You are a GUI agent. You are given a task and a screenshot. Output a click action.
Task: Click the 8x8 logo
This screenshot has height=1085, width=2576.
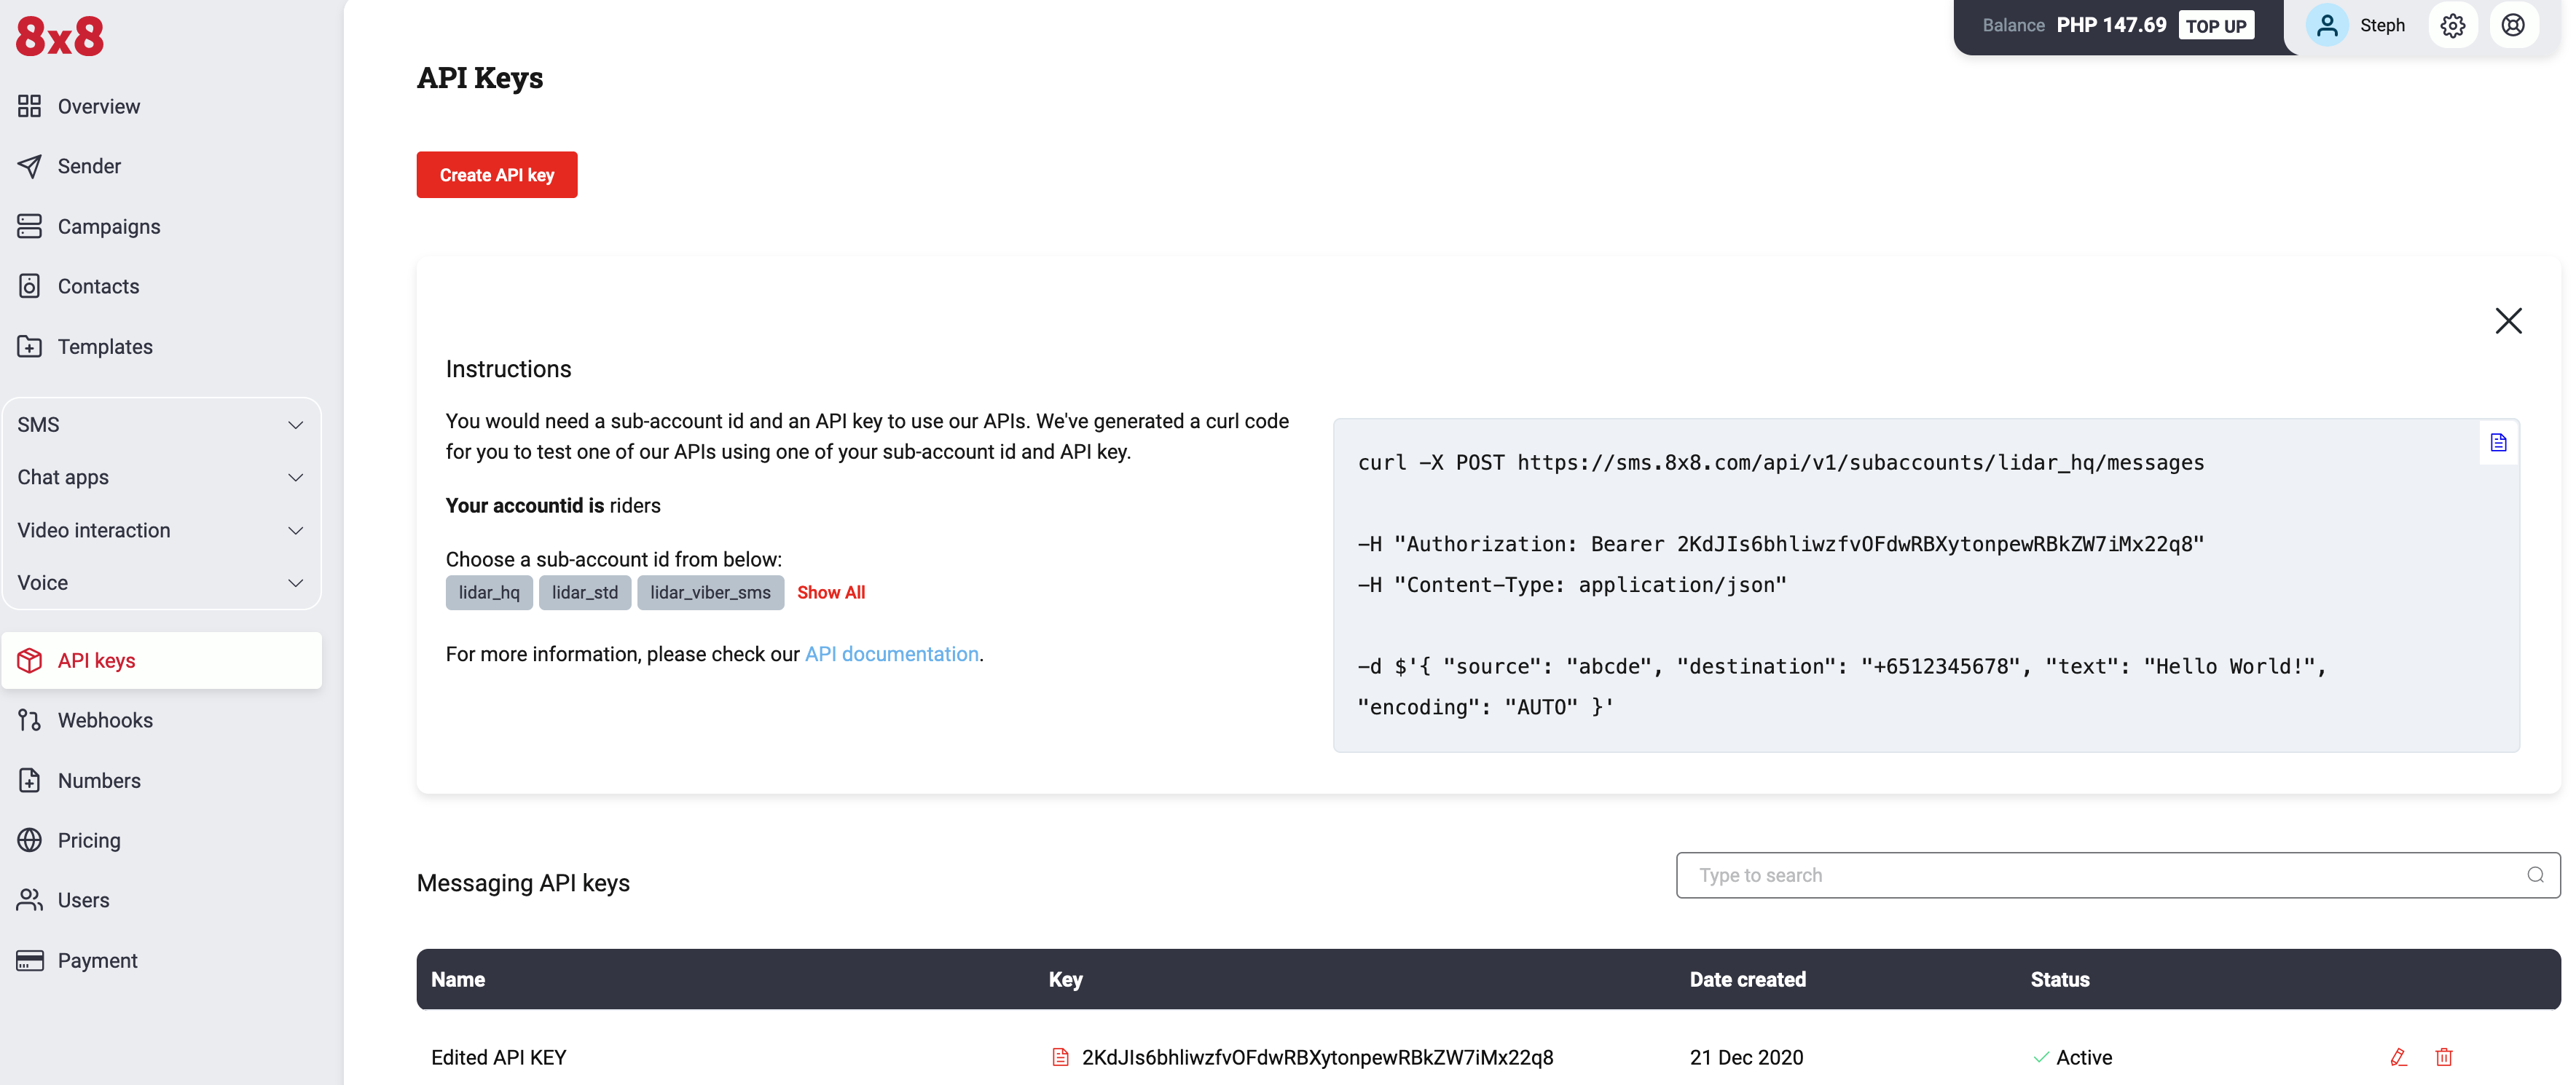tap(60, 37)
